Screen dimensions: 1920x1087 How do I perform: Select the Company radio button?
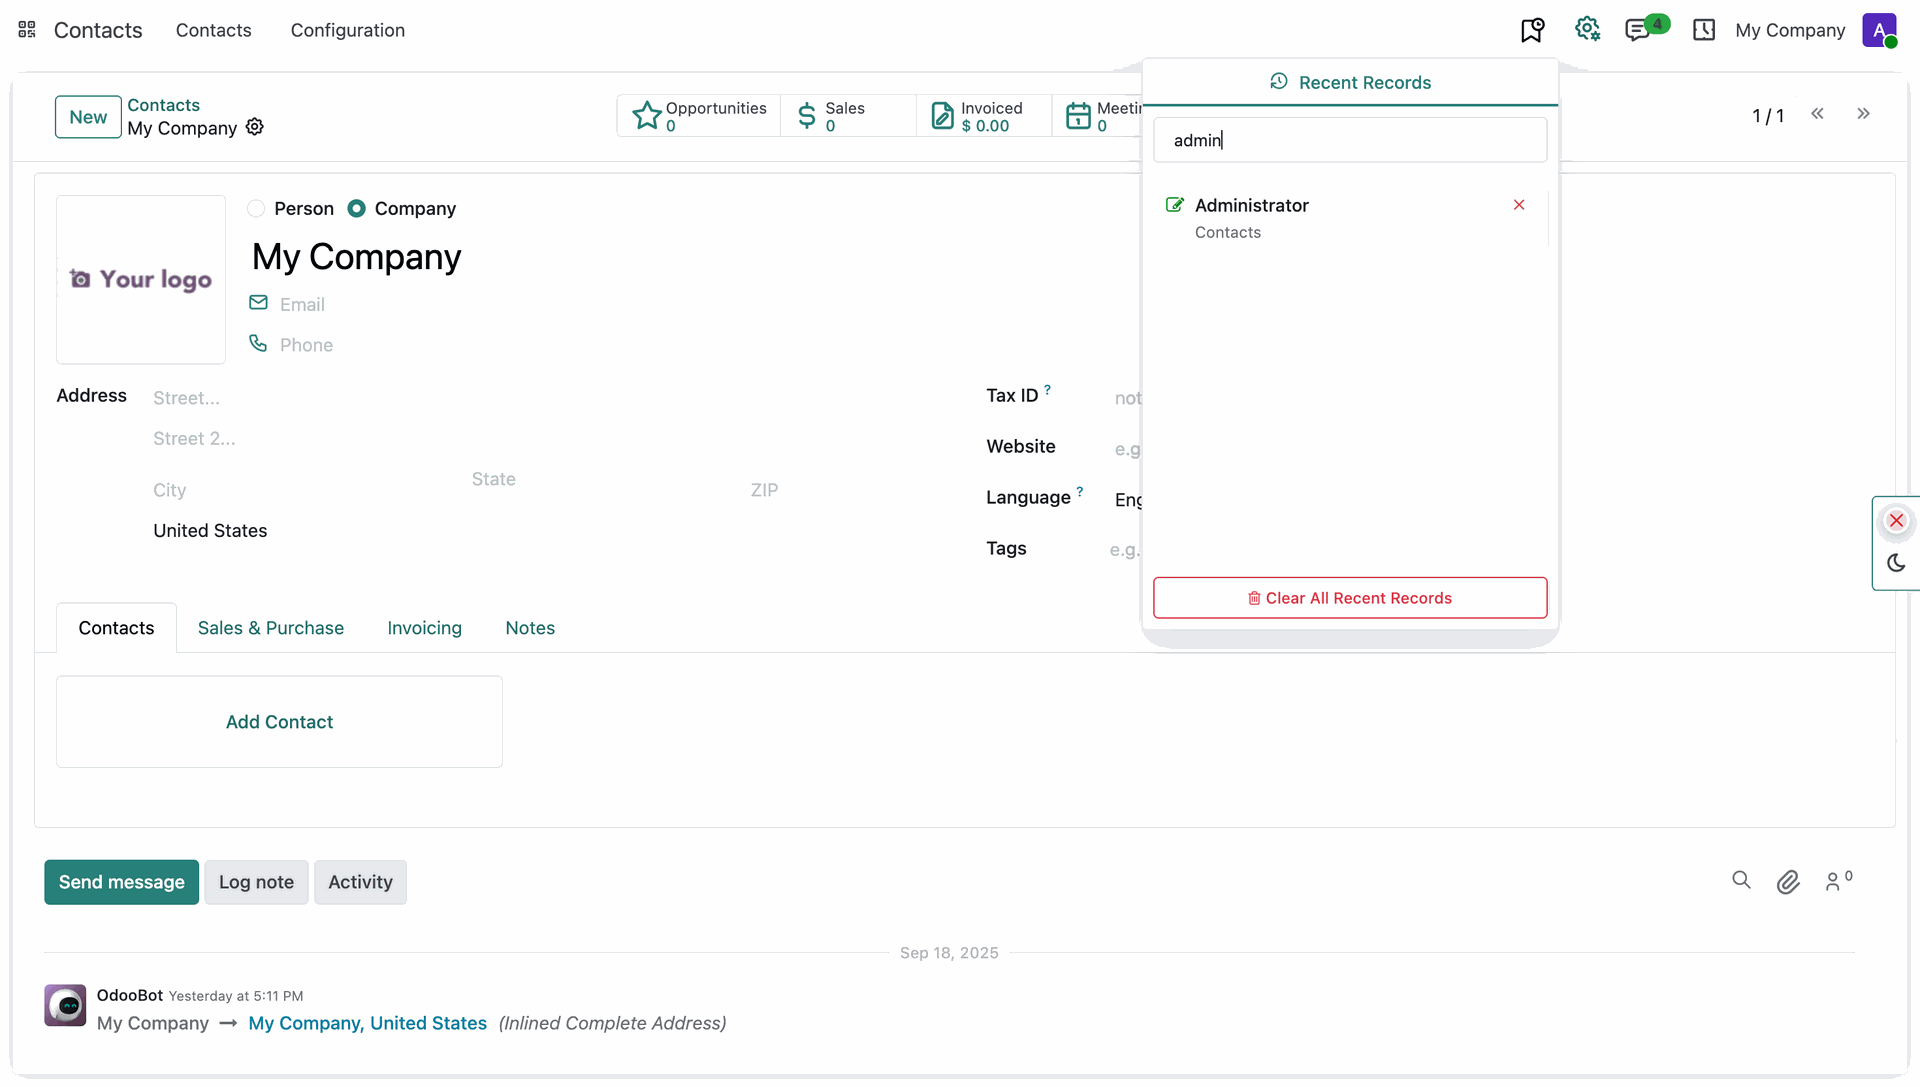[356, 208]
